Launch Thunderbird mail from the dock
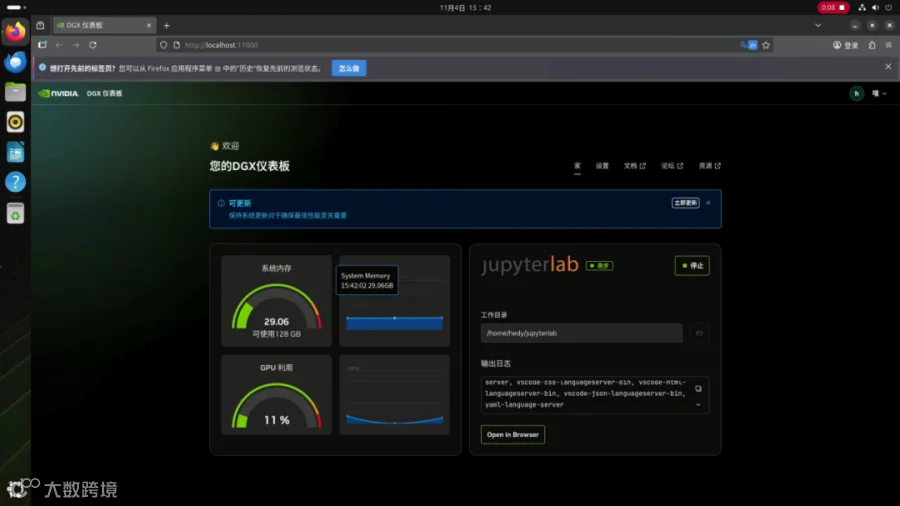The width and height of the screenshot is (900, 506). point(15,61)
